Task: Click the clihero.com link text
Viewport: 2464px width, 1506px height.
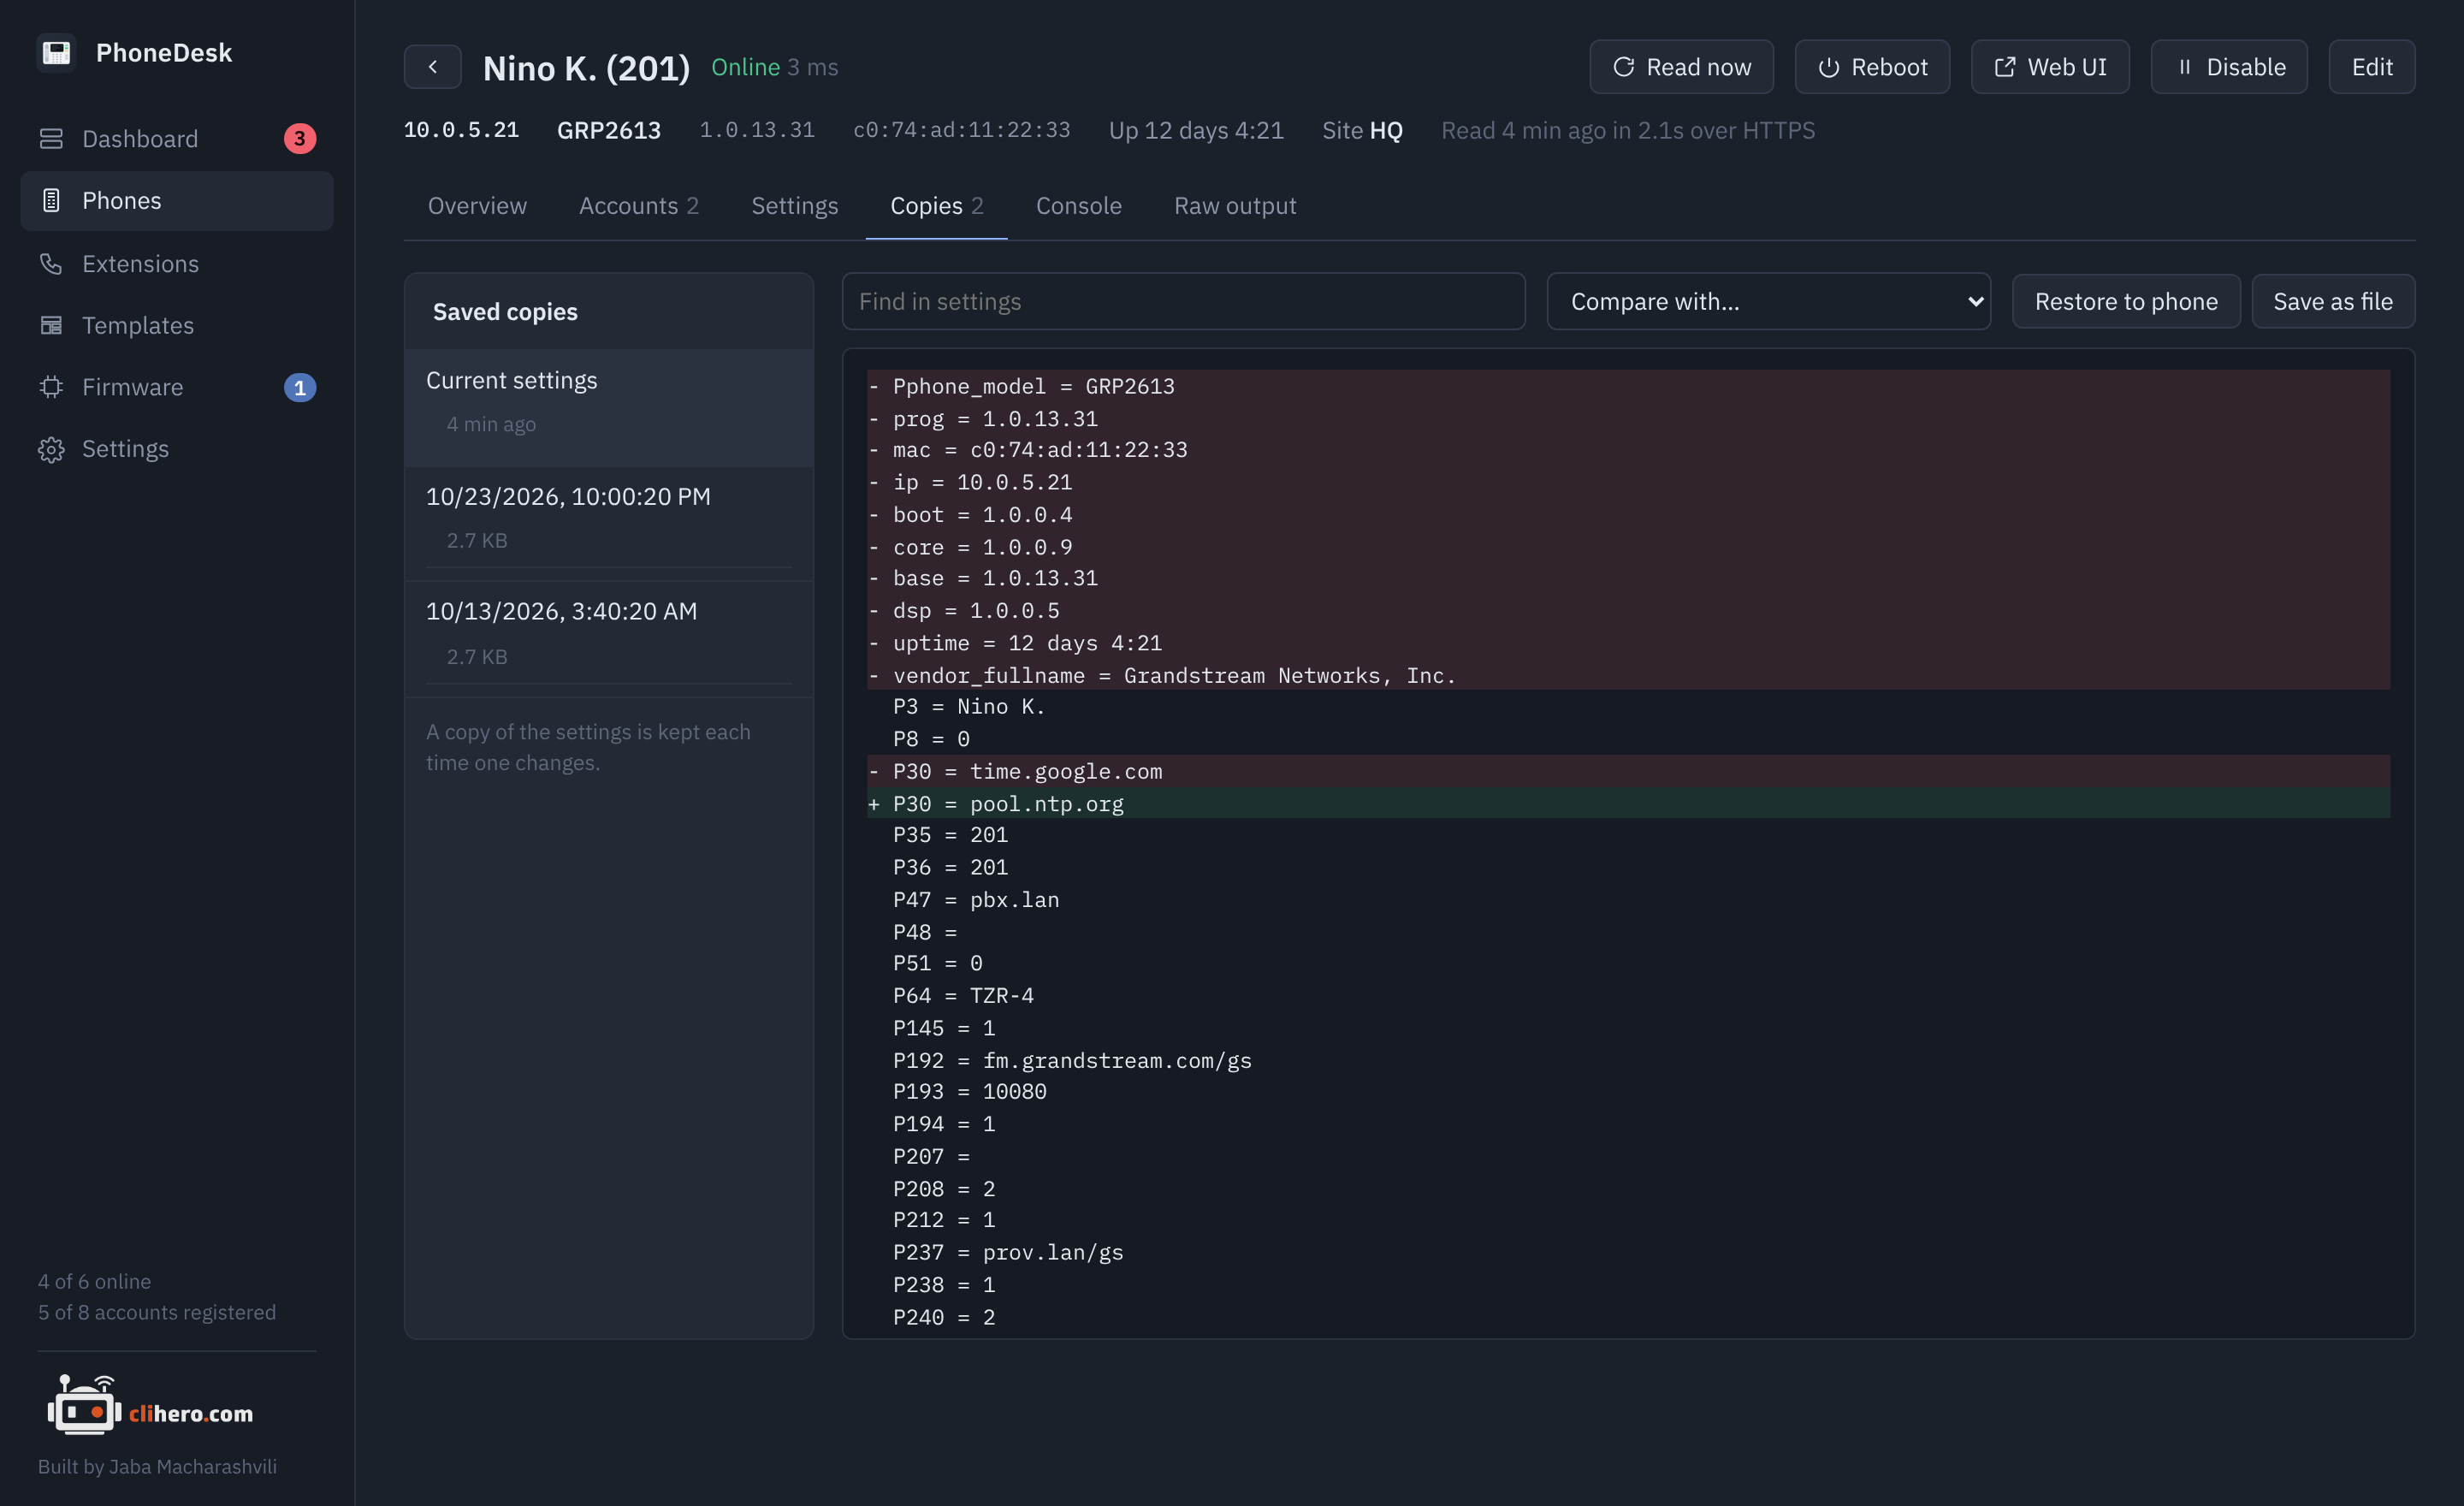Action: pos(191,1413)
